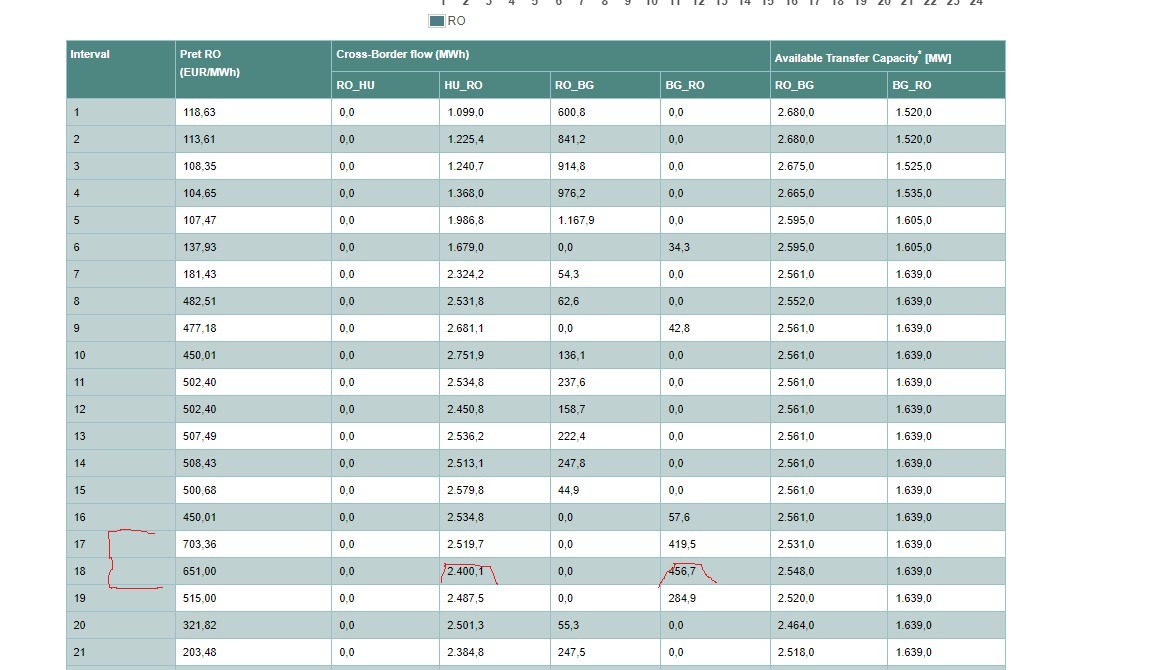The width and height of the screenshot is (1152, 670).
Task: Click RO_BG value 247,8
Action: (x=572, y=464)
